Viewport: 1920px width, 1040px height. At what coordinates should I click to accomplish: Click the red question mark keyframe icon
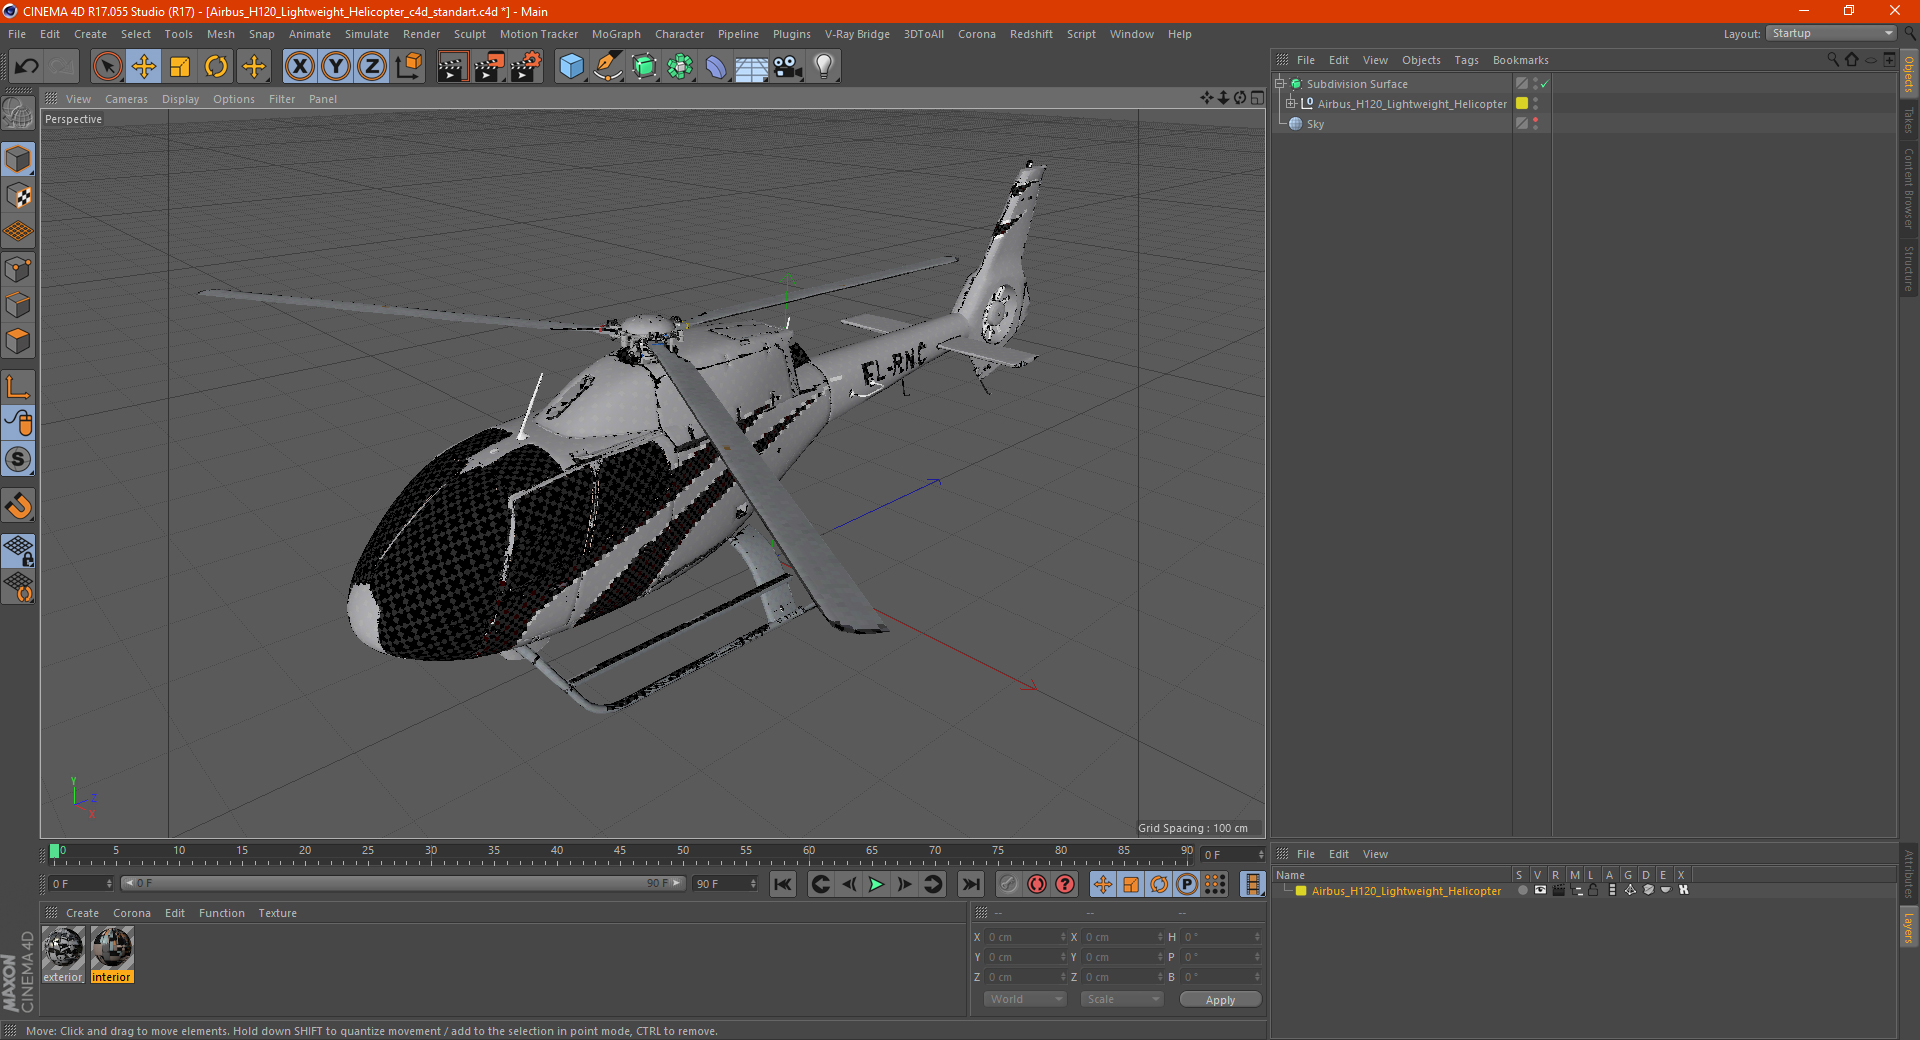coord(1065,884)
